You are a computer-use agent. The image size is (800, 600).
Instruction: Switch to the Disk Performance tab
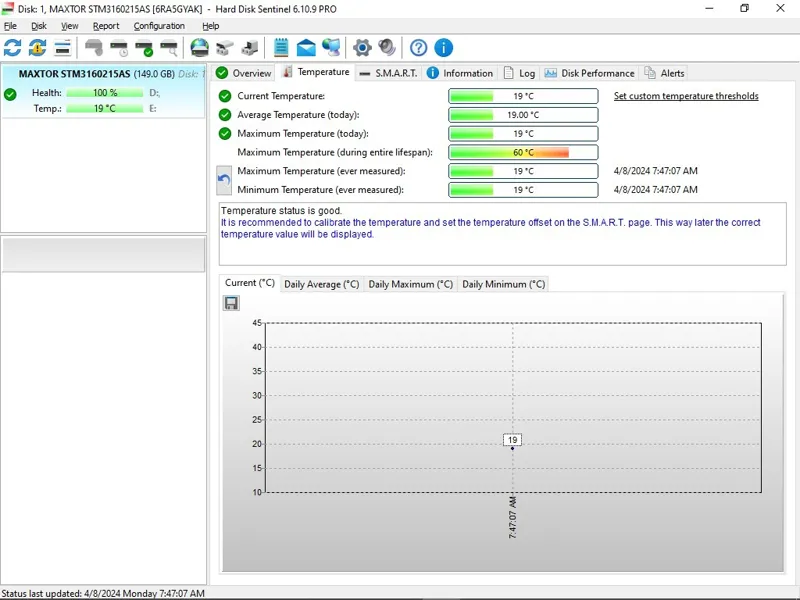click(x=589, y=73)
